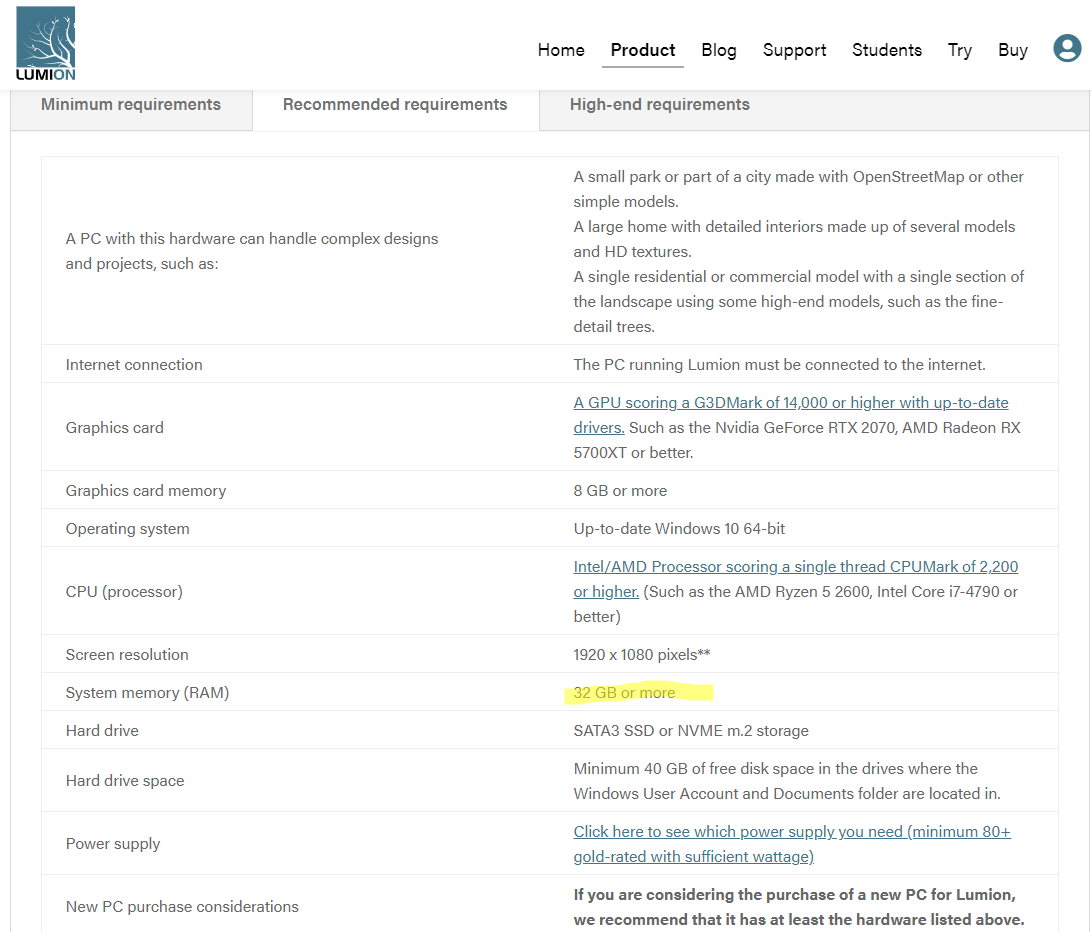Screen dimensions: 1092x932
Task: Click the highlighted '32 GB or more' text
Action: [624, 692]
